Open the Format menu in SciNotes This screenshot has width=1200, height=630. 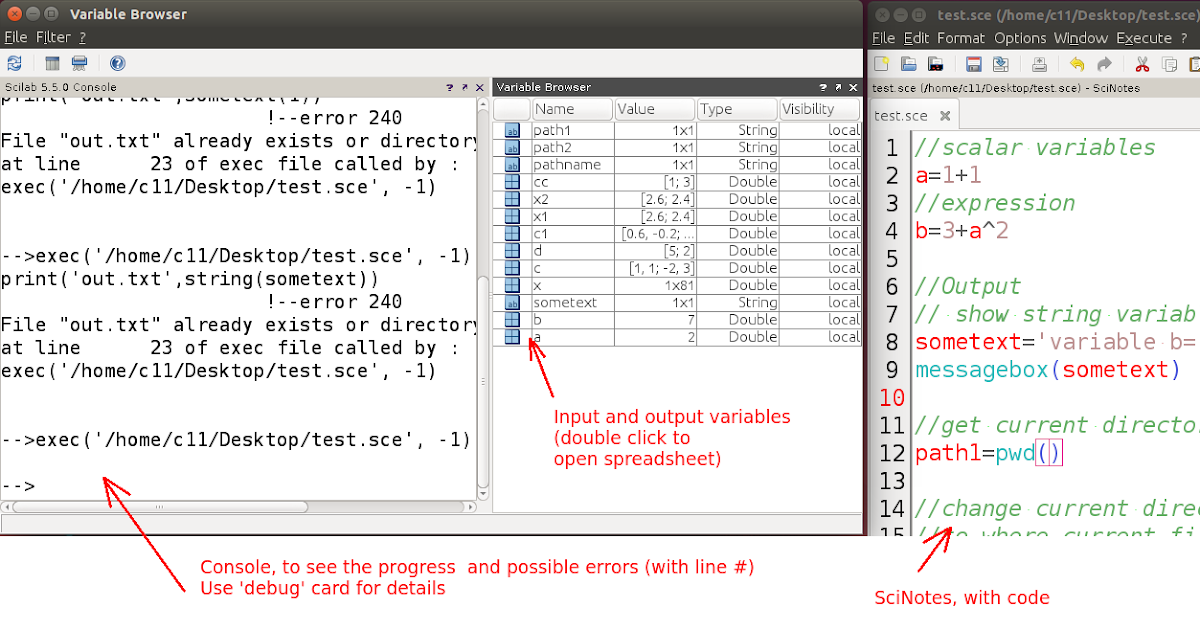(961, 38)
